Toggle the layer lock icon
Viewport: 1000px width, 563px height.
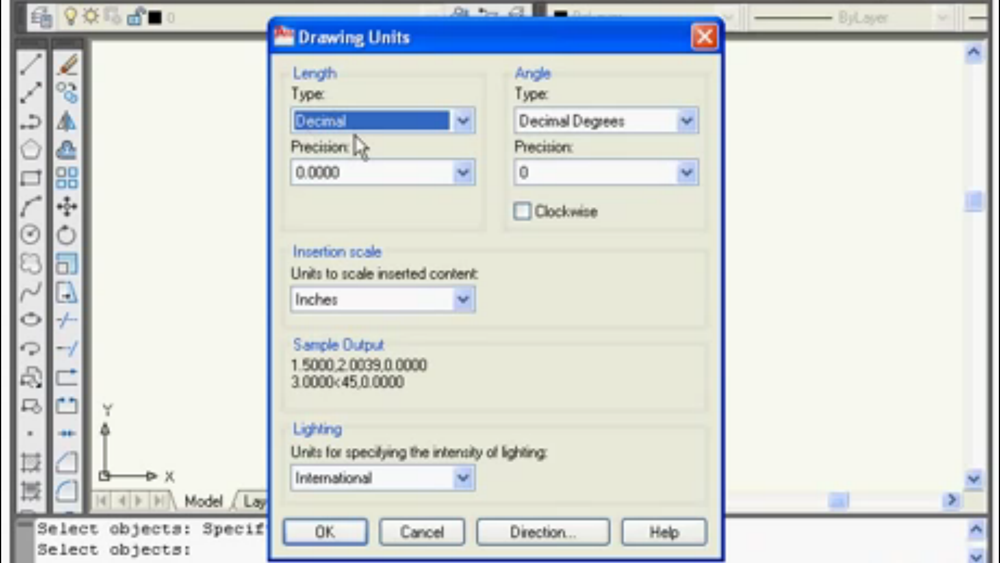[x=135, y=17]
